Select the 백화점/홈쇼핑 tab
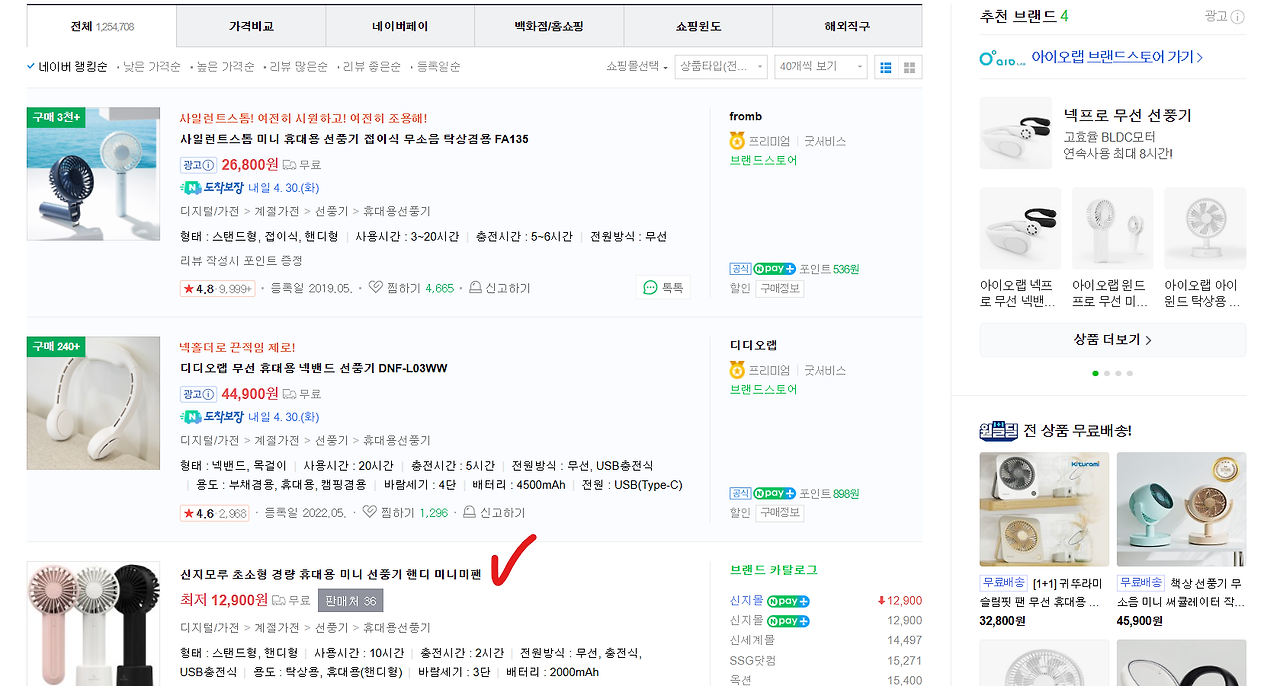The width and height of the screenshot is (1280, 686). pos(549,26)
